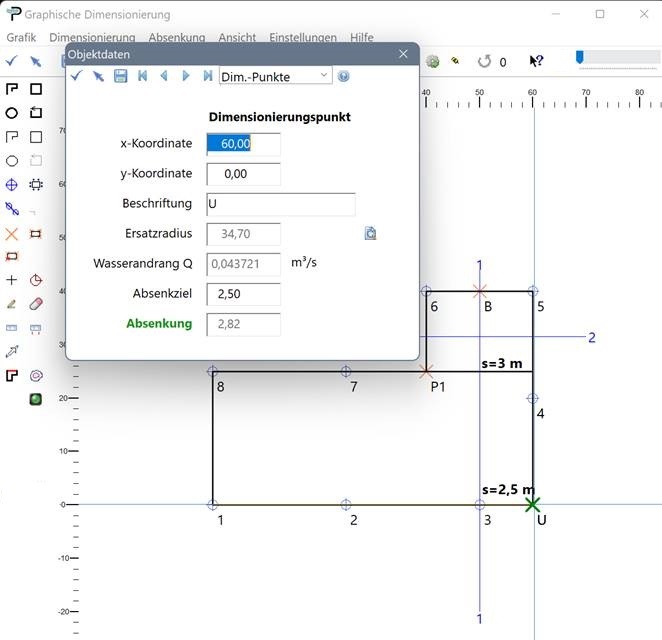The image size is (662, 640).
Task: Go to the next record arrow
Action: click(x=186, y=76)
